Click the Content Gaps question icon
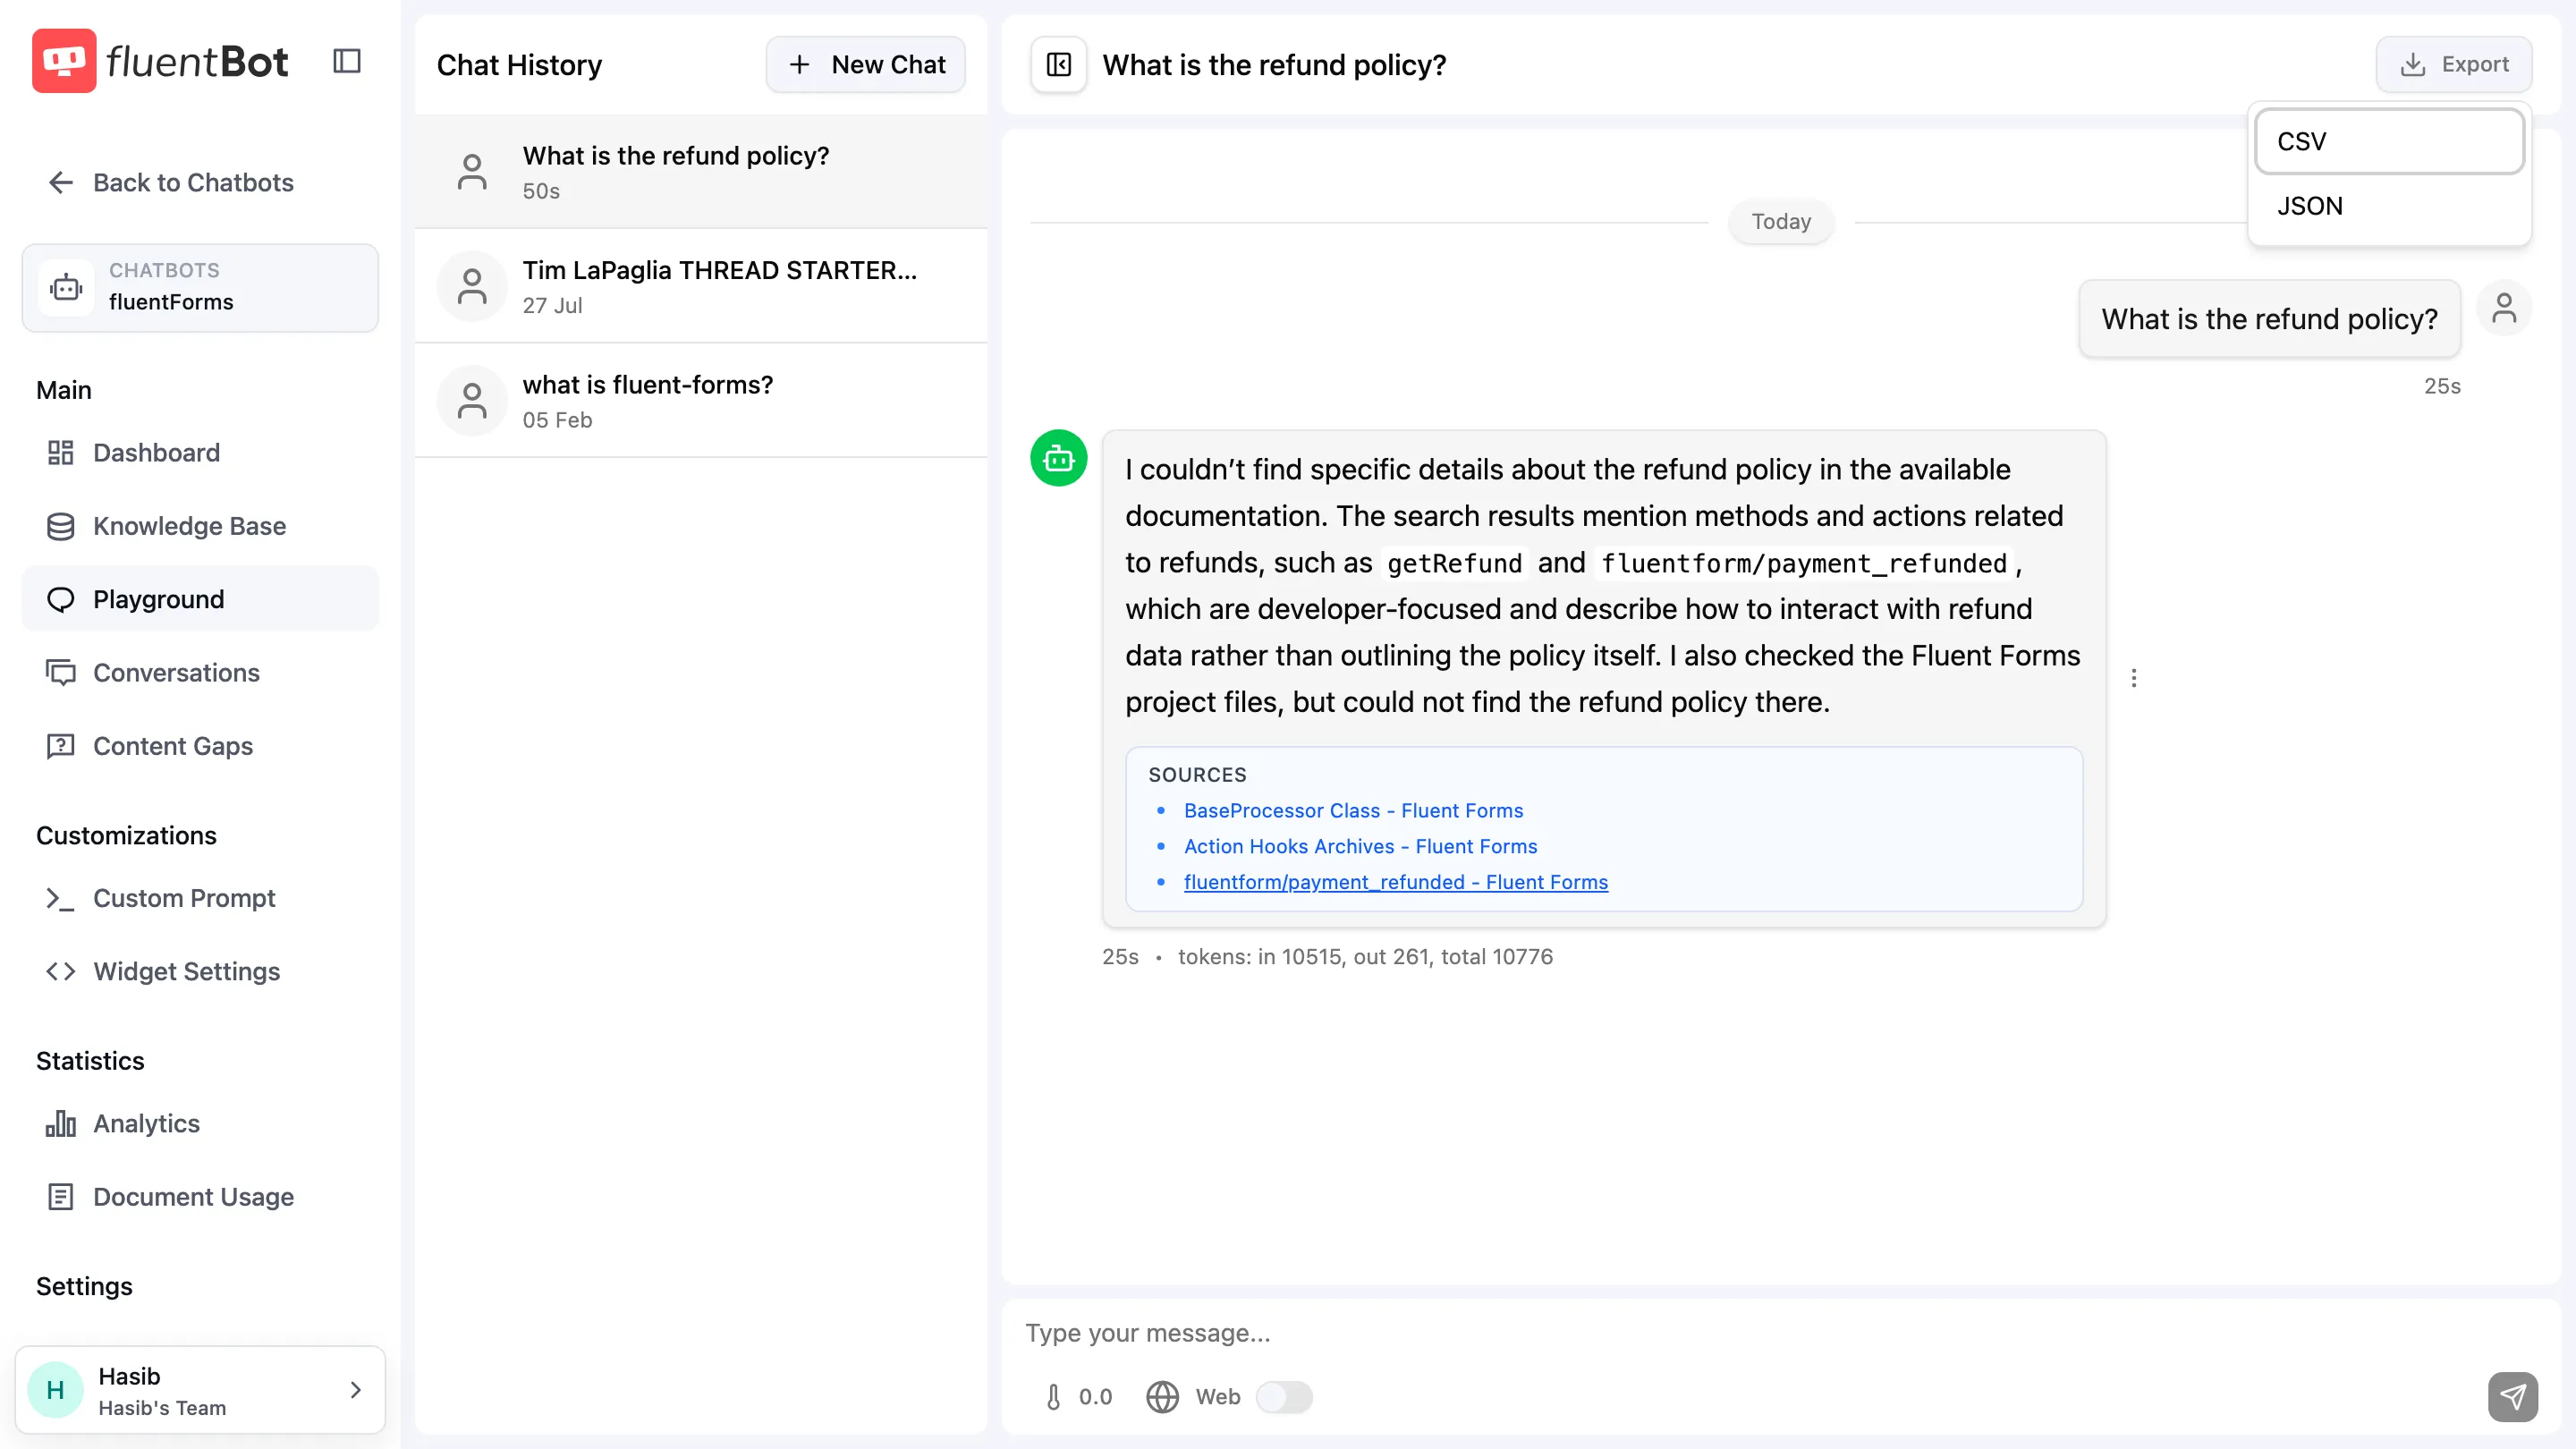Image resolution: width=2576 pixels, height=1449 pixels. click(61, 746)
